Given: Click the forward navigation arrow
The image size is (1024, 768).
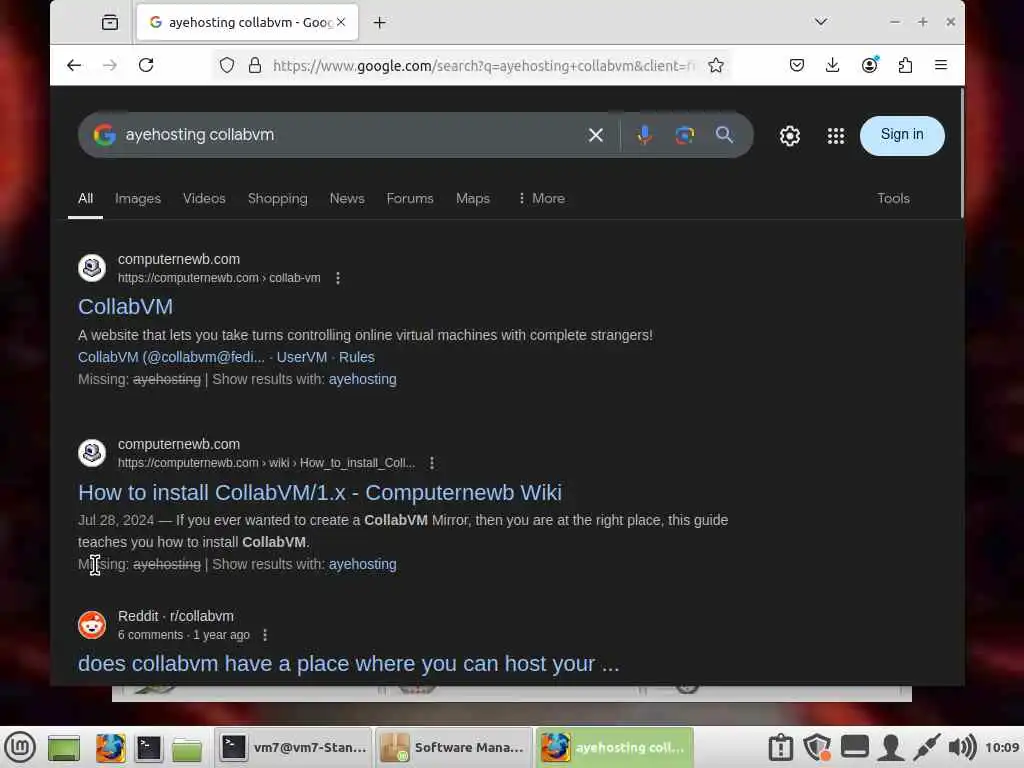Looking at the screenshot, I should (x=110, y=65).
